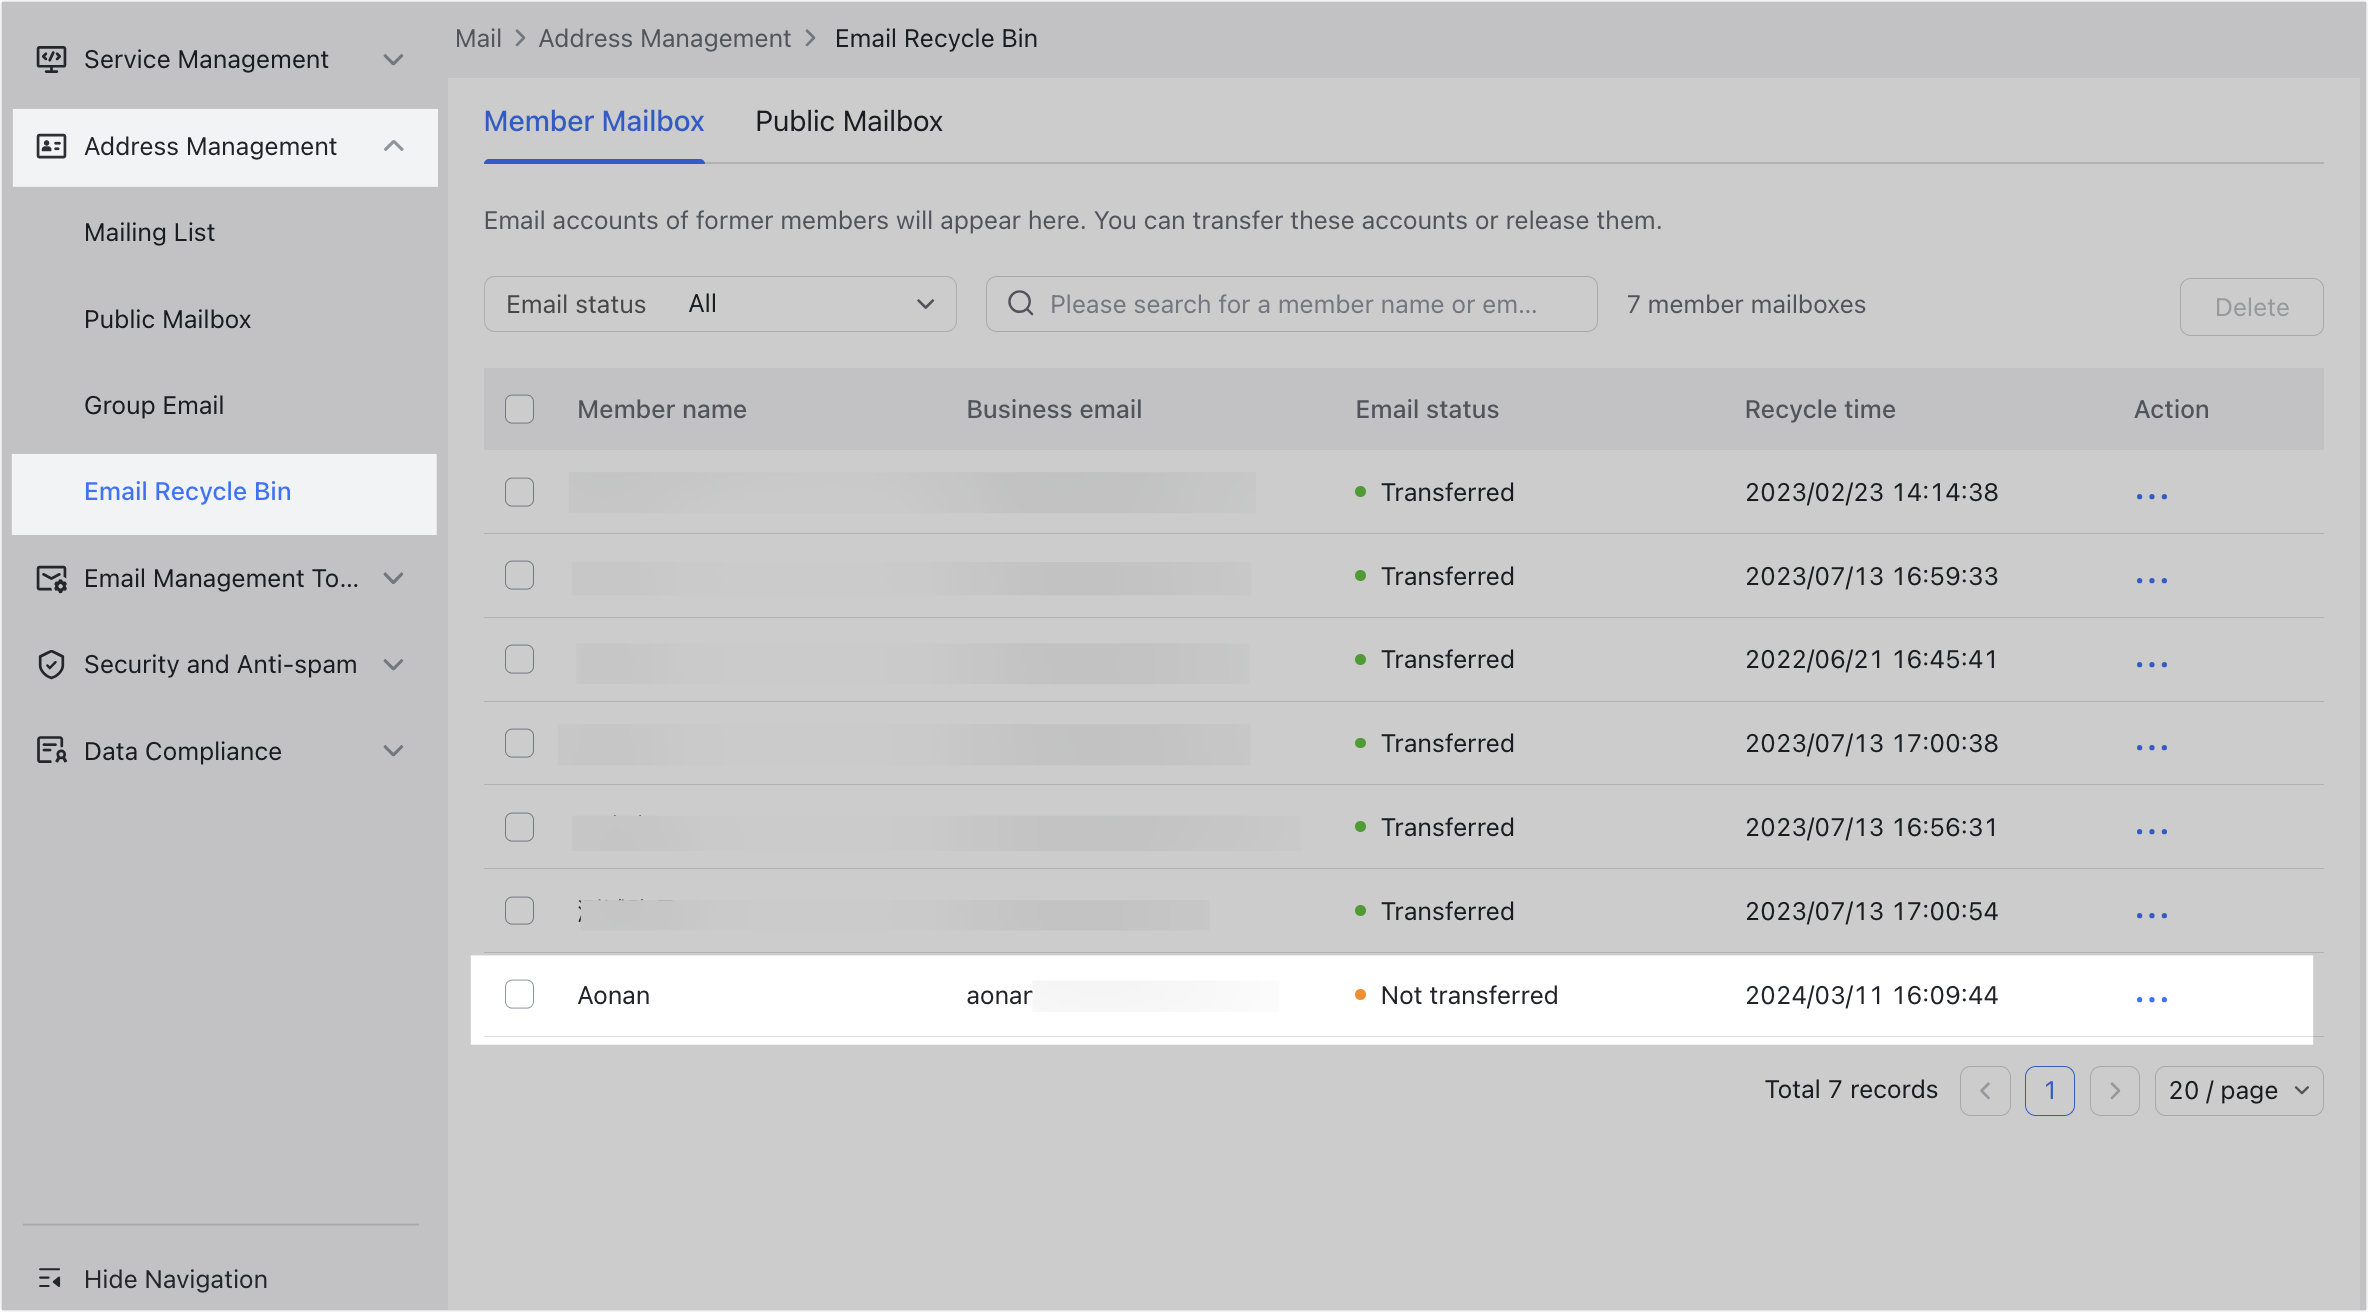Open Group Email in the sidebar
This screenshot has width=2368, height=1312.
(154, 405)
